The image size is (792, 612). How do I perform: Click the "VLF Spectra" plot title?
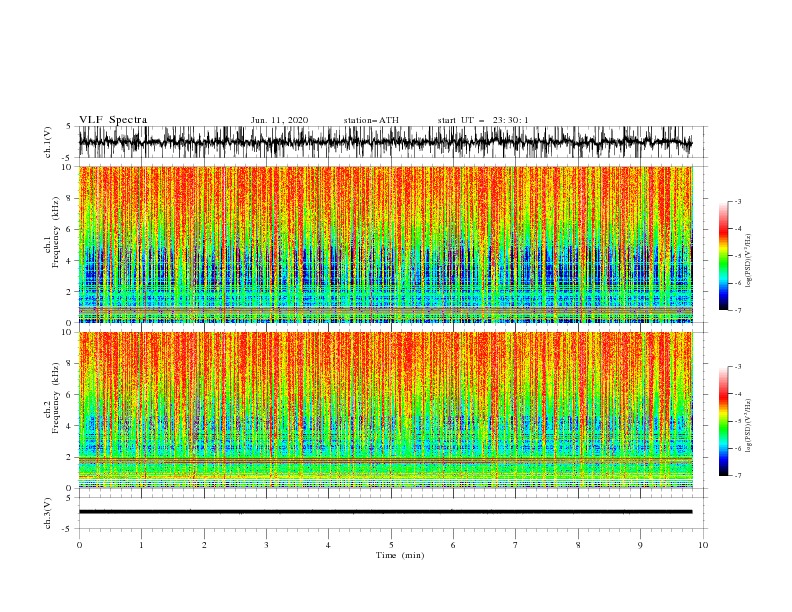click(113, 120)
